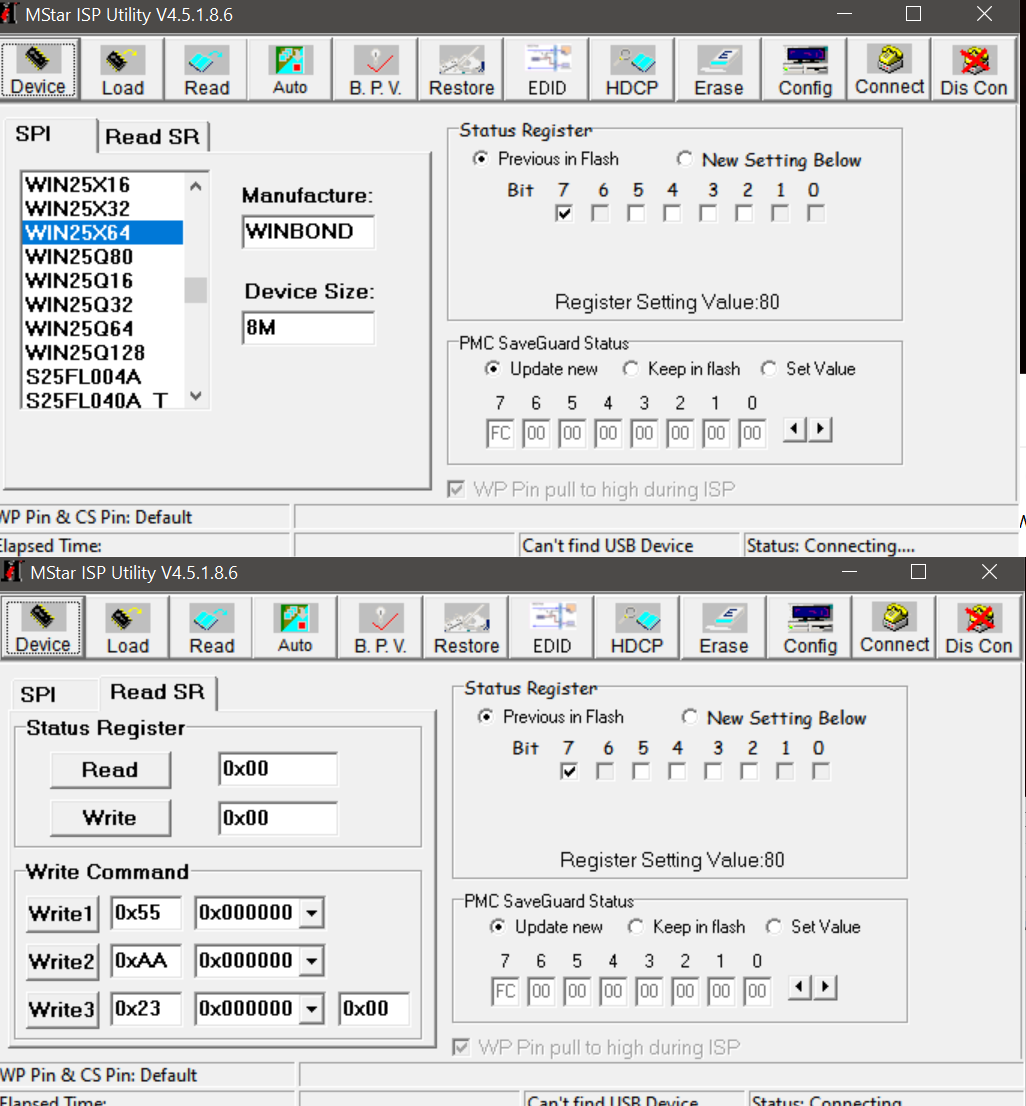This screenshot has height=1106, width=1026.
Task: Click Write2 command button
Action: point(62,961)
